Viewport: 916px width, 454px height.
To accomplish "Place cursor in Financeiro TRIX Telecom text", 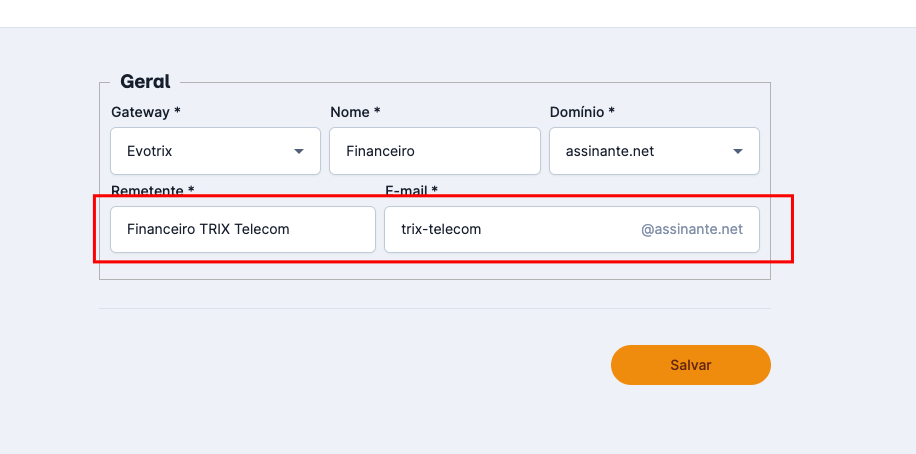I will click(x=208, y=229).
